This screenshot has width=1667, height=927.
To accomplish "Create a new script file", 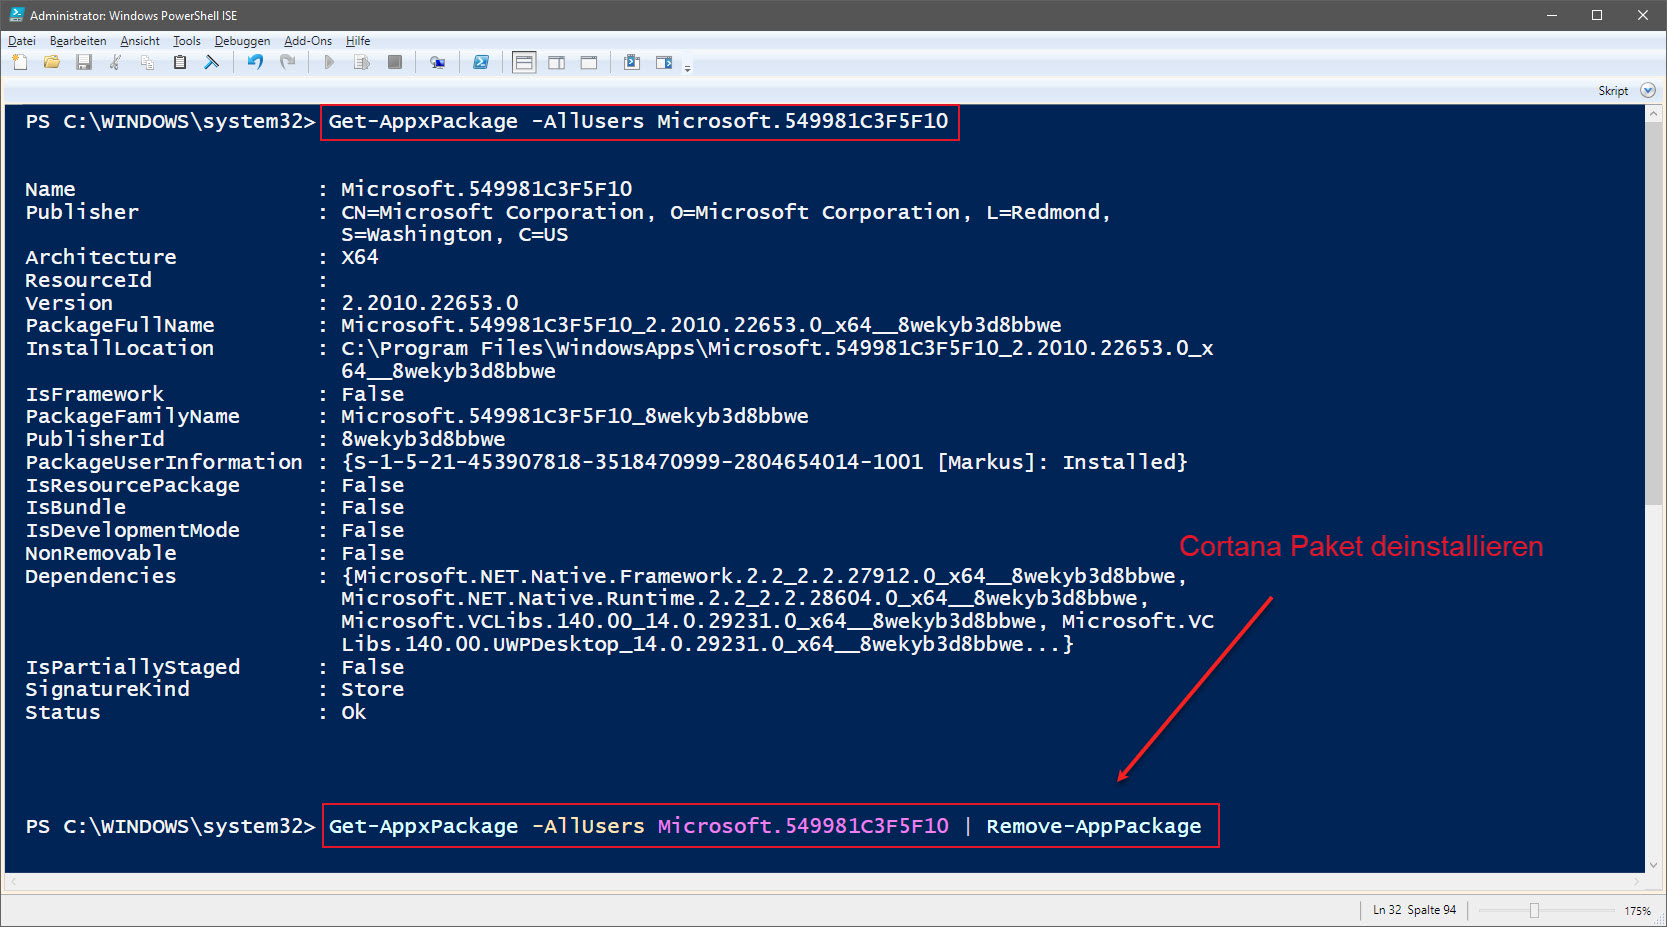I will point(20,62).
